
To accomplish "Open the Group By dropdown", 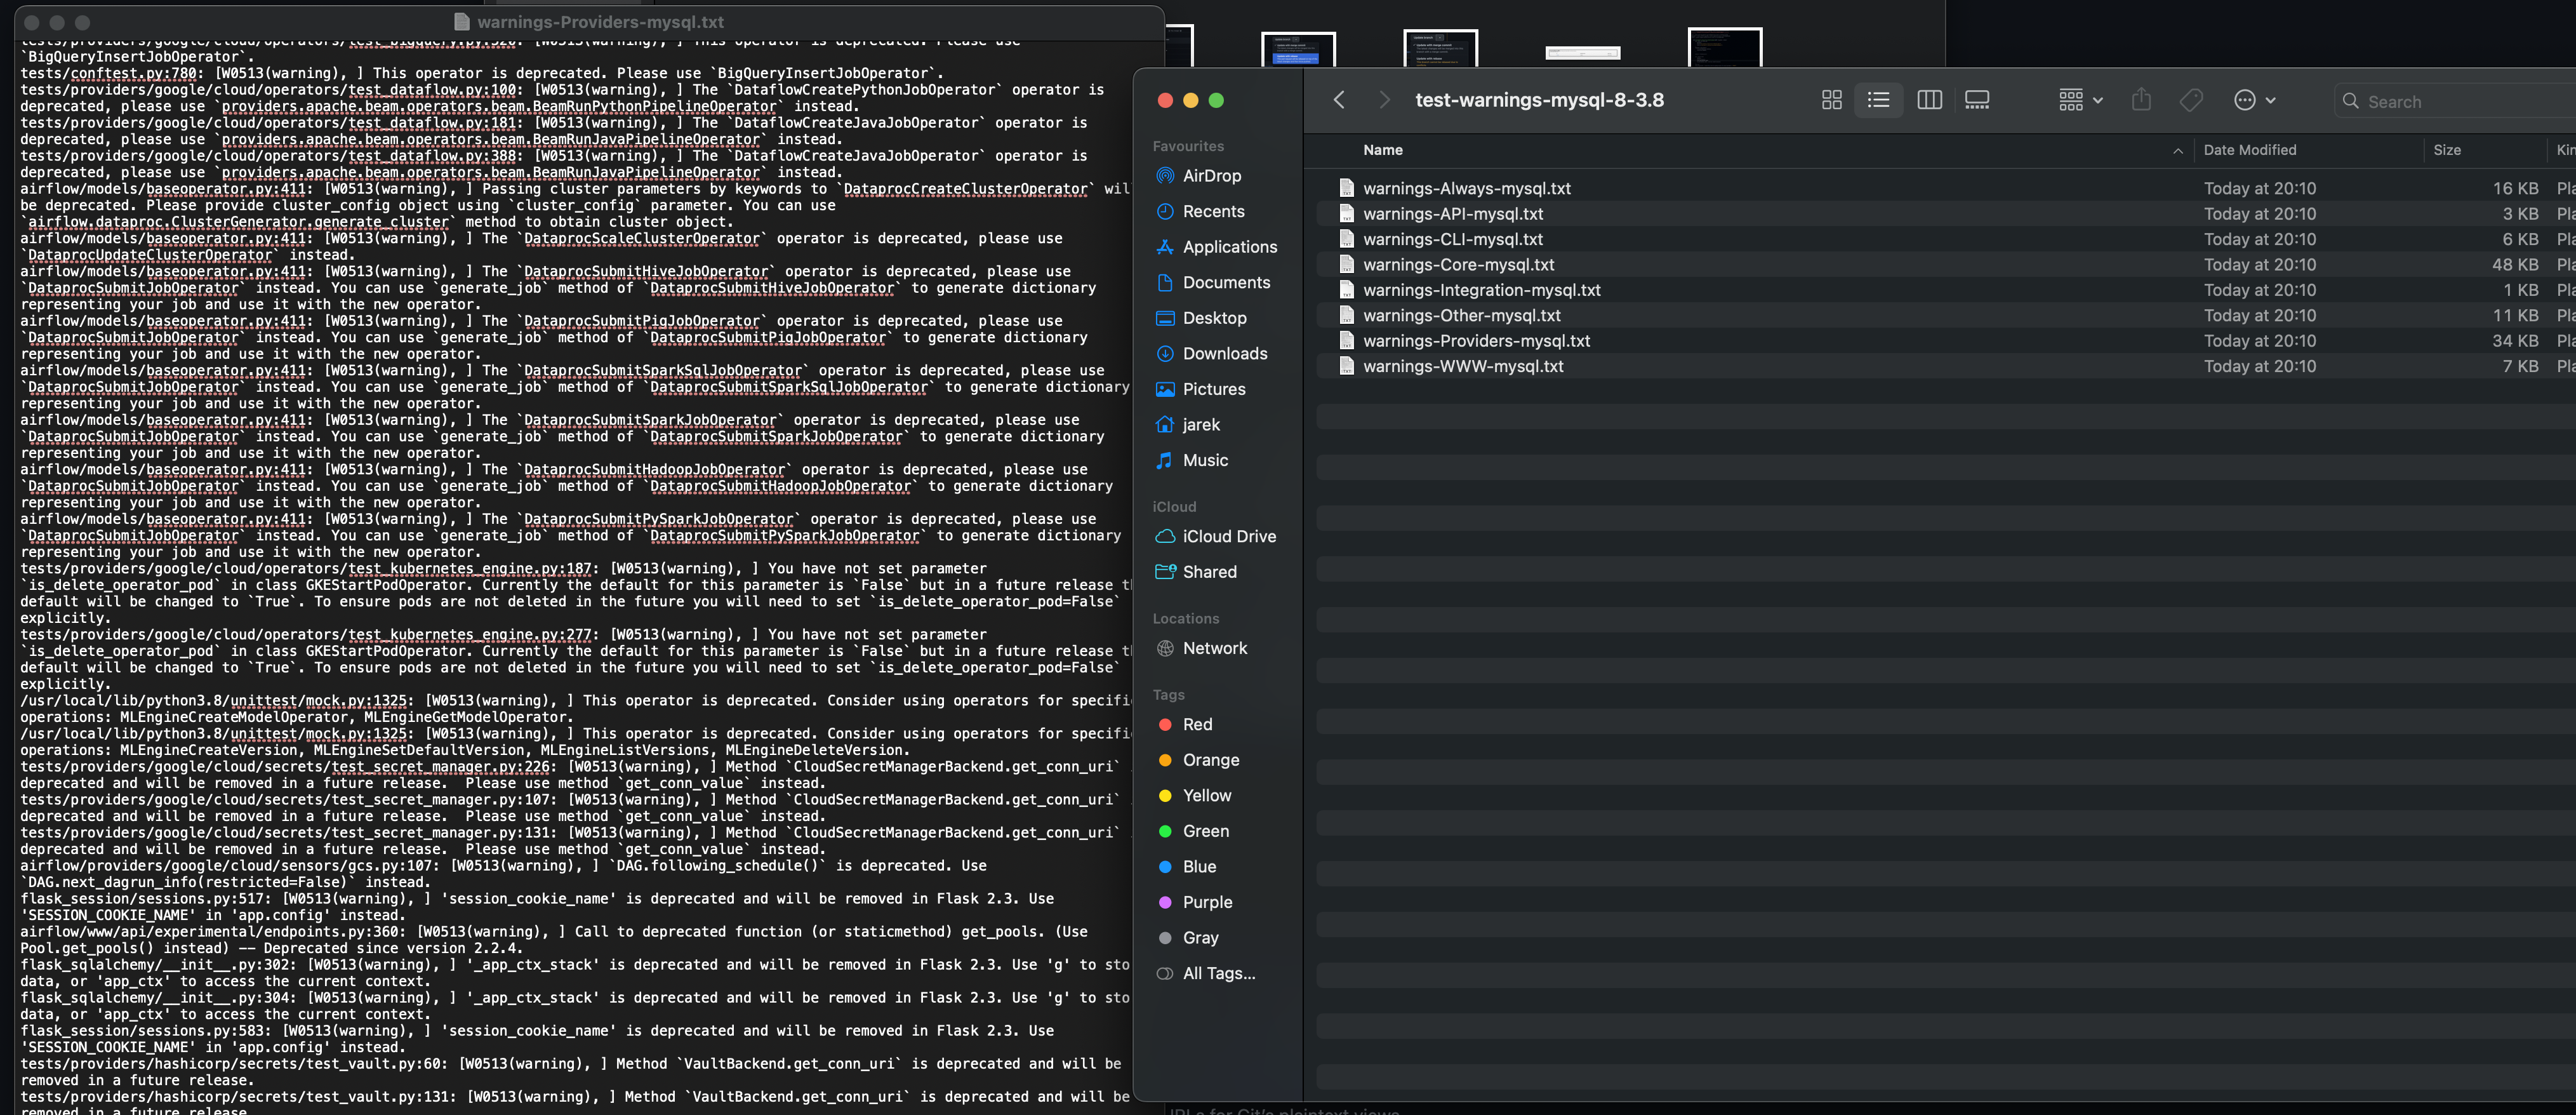I will pos(2081,100).
